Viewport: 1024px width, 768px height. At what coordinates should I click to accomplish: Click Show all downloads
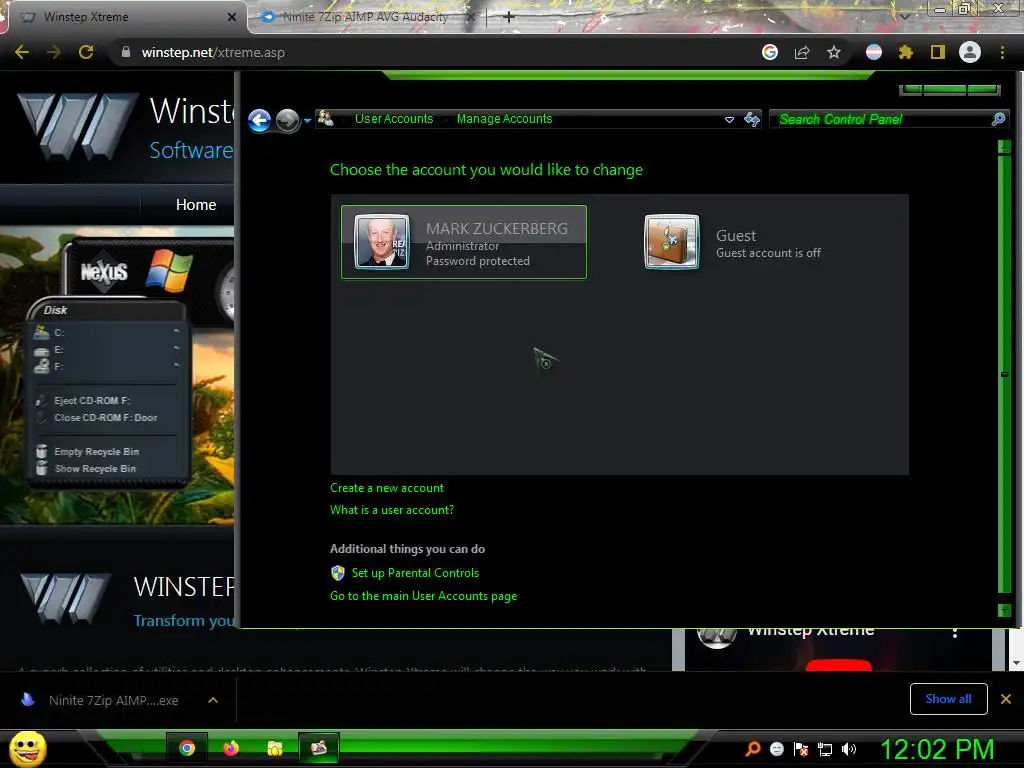click(x=948, y=699)
